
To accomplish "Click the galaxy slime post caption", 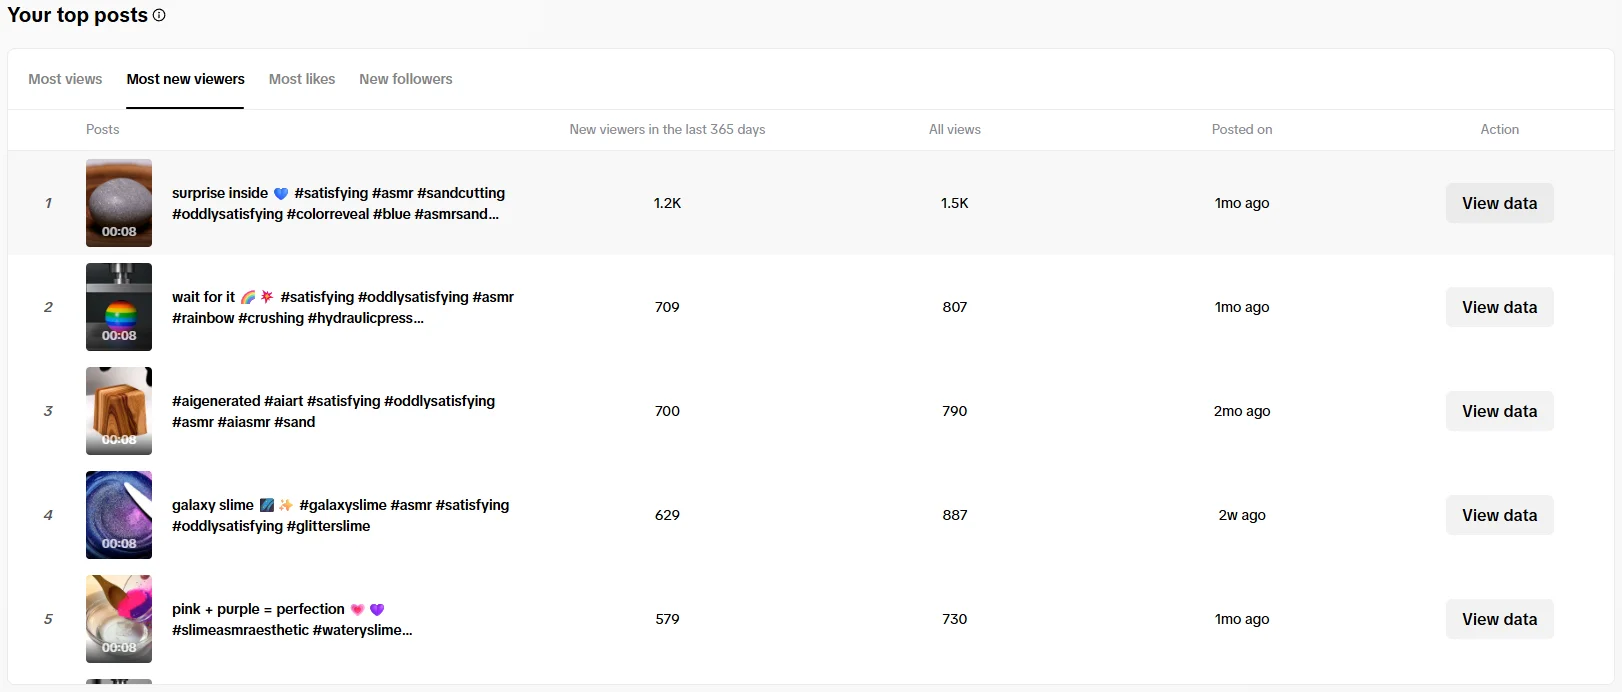I will [x=340, y=515].
